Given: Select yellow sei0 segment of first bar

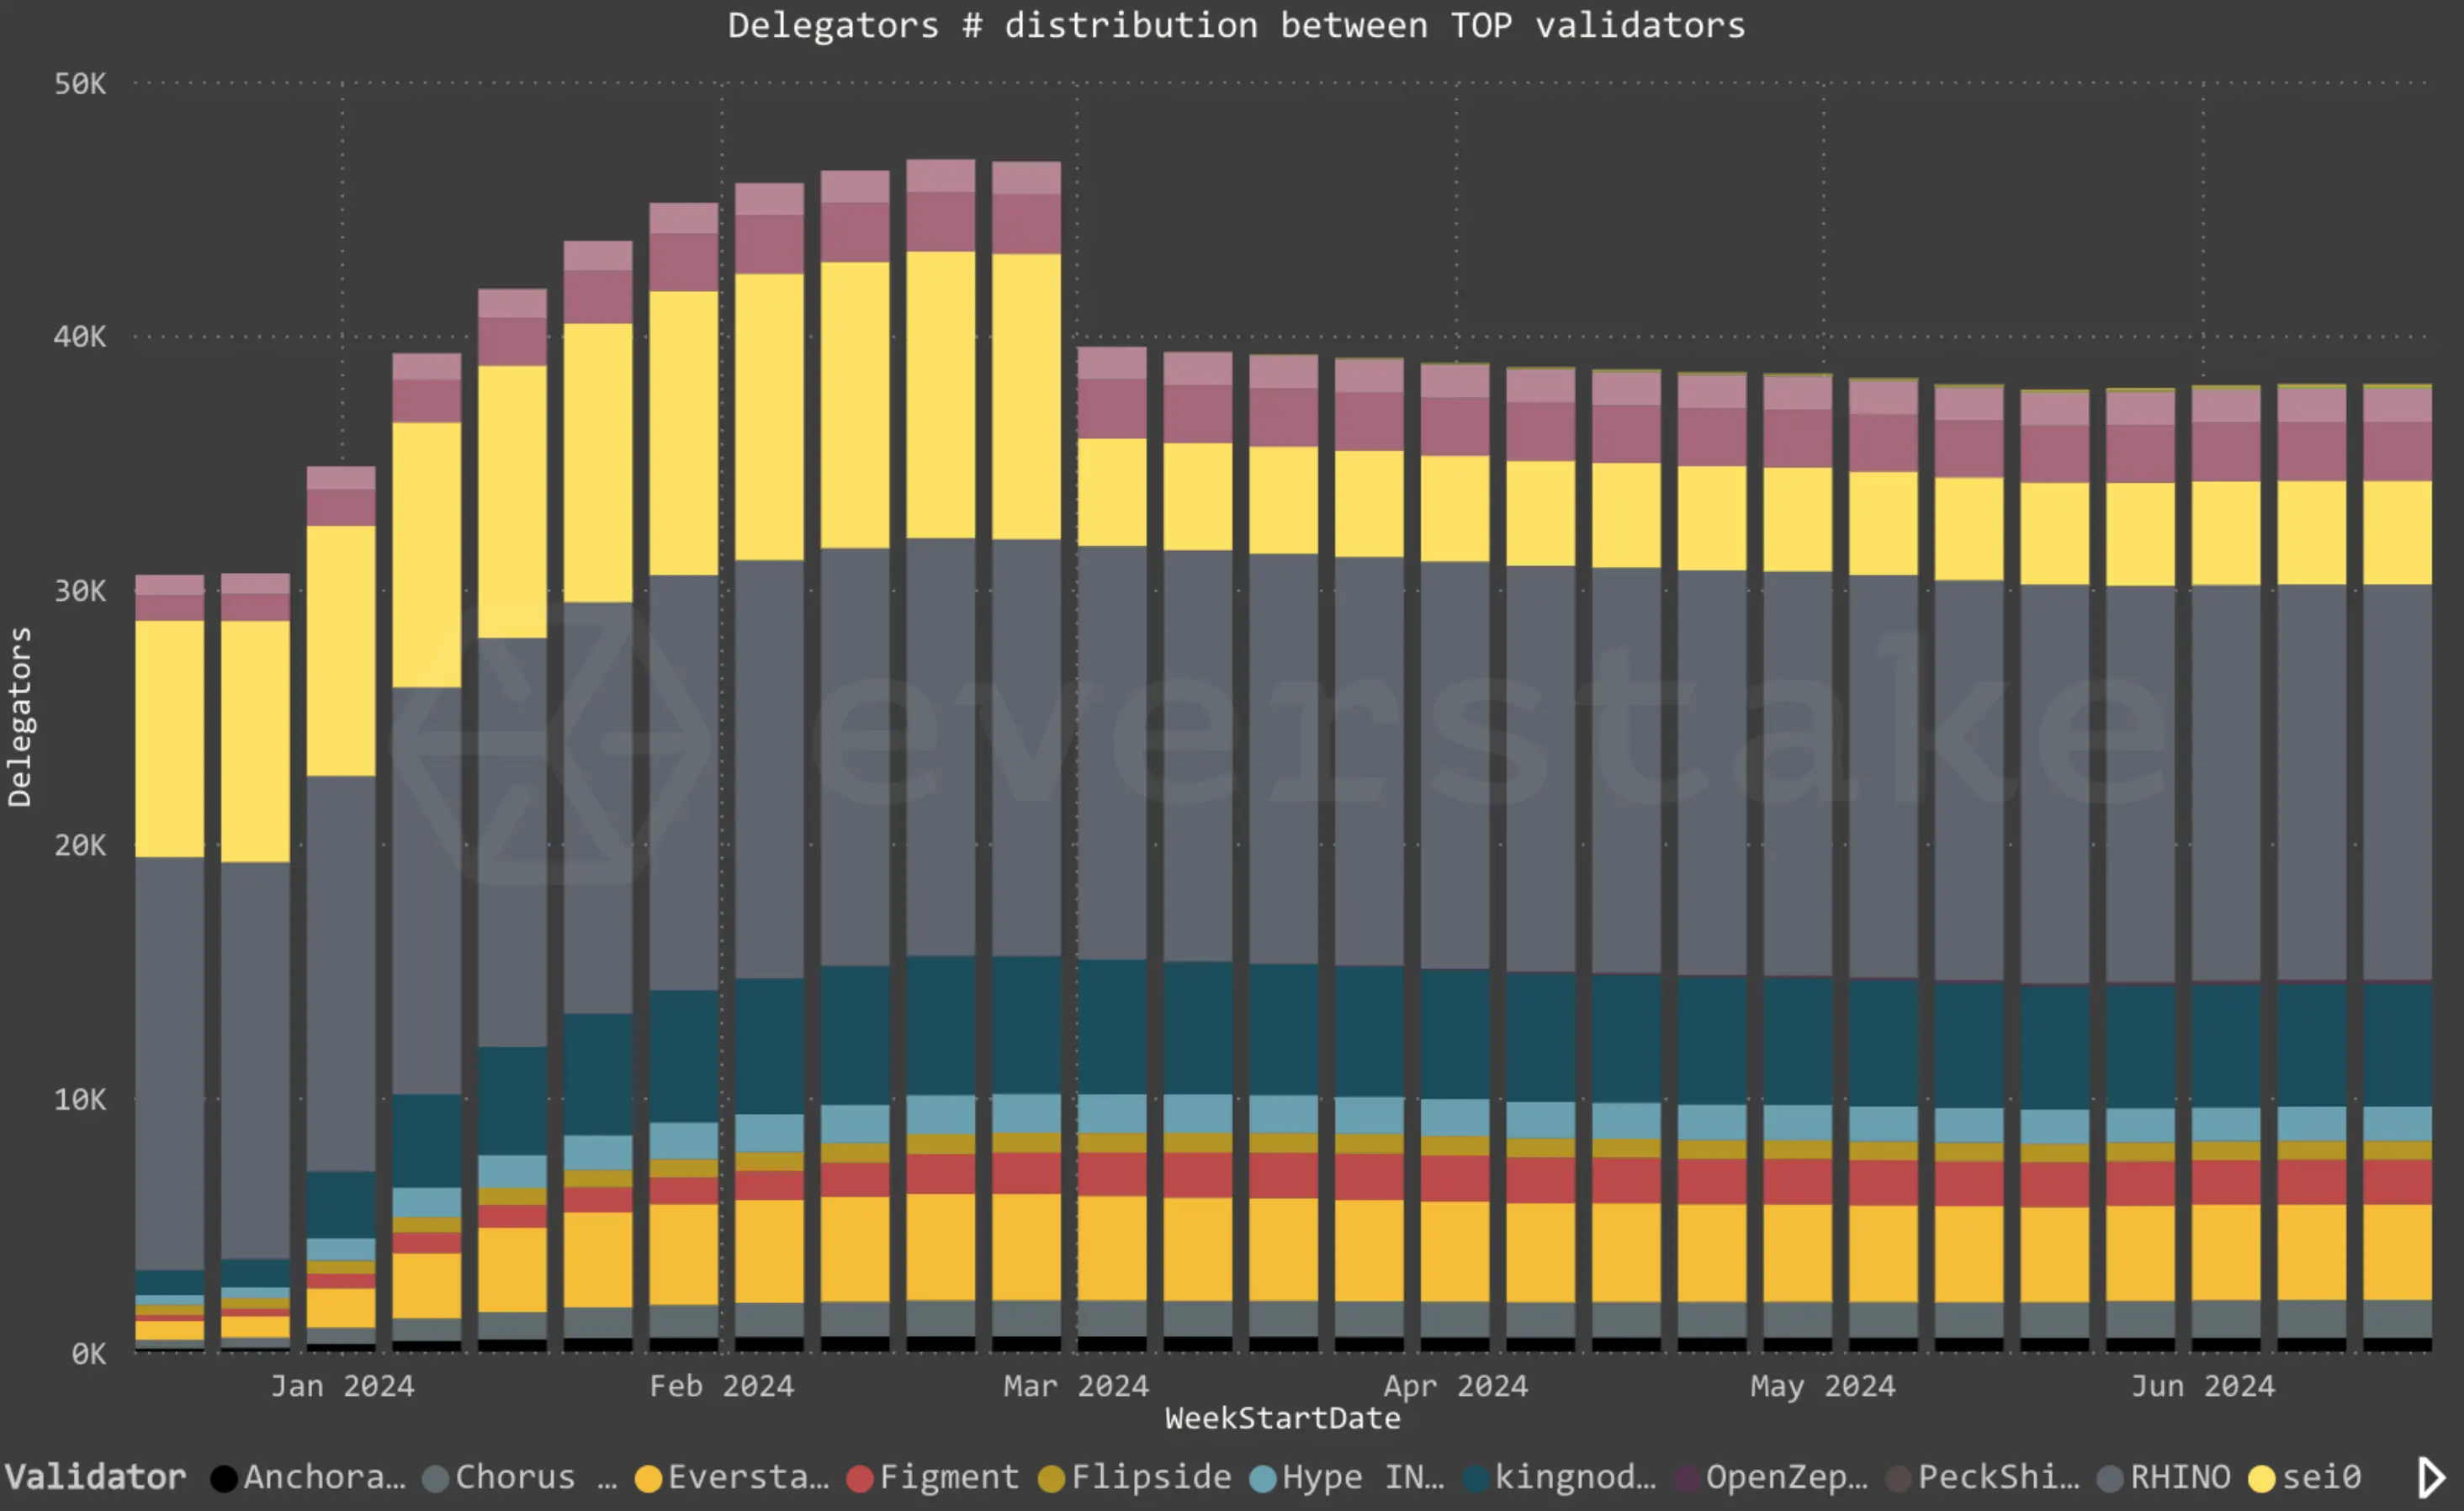Looking at the screenshot, I should [x=170, y=739].
